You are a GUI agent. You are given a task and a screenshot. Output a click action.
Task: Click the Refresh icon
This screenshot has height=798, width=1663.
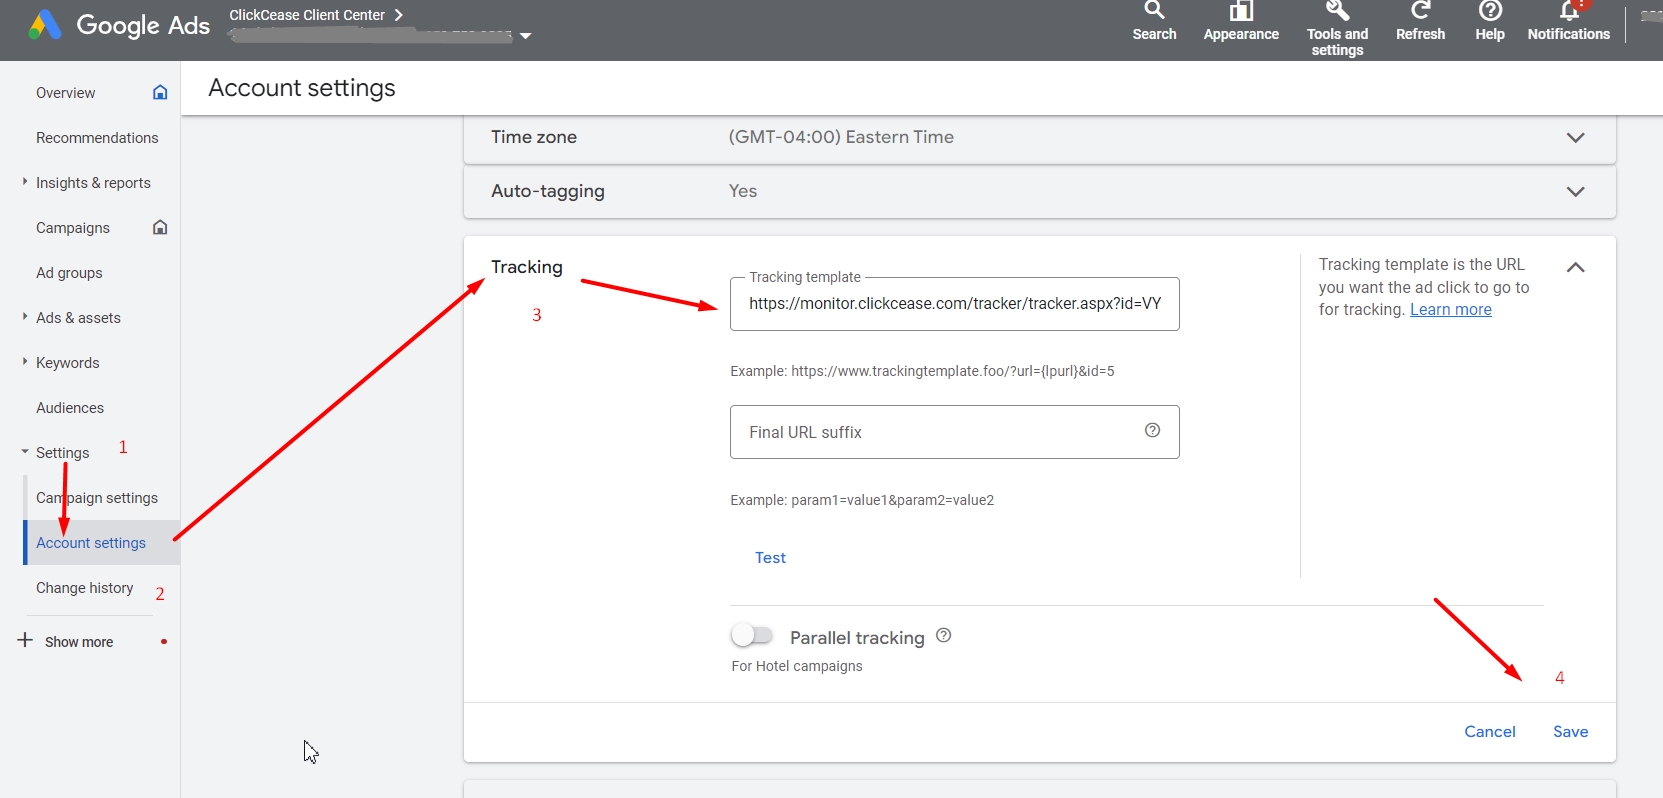click(1420, 10)
